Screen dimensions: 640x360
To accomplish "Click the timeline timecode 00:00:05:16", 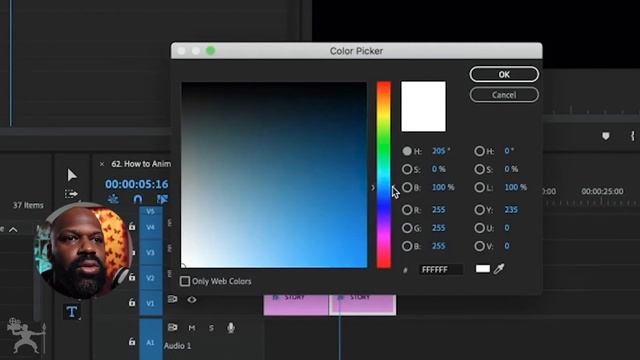I will pyautogui.click(x=136, y=184).
